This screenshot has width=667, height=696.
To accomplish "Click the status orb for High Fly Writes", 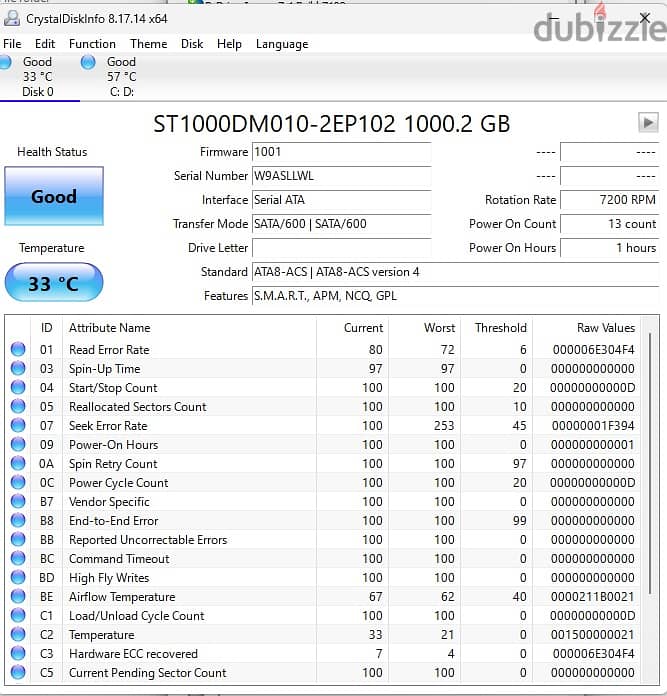I will [18, 577].
